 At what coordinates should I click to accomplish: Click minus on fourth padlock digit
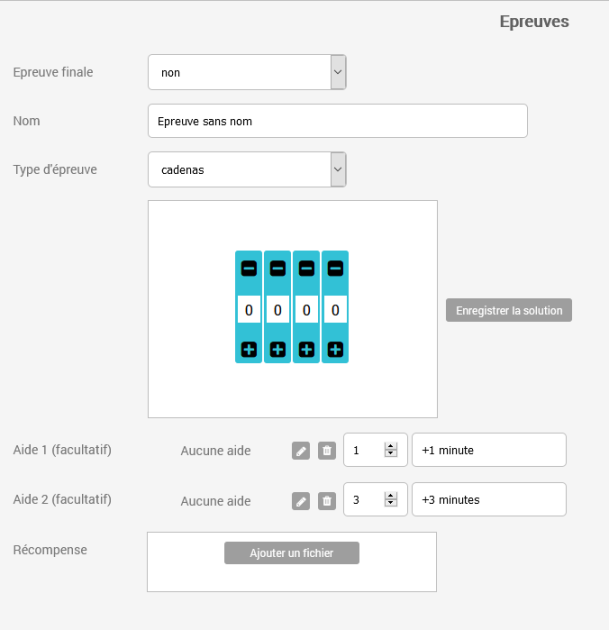click(336, 268)
